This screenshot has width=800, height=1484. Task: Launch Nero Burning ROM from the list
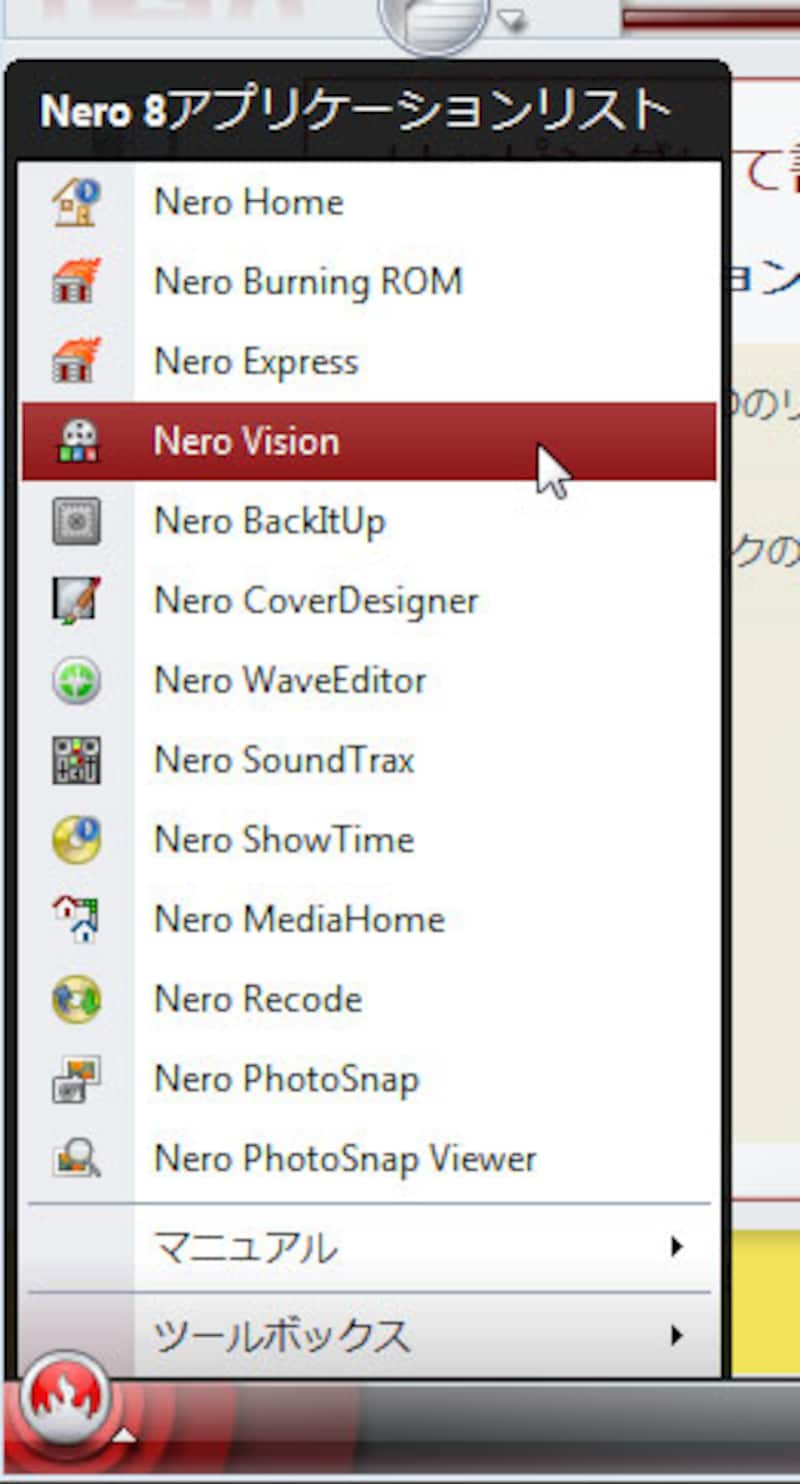tap(308, 282)
